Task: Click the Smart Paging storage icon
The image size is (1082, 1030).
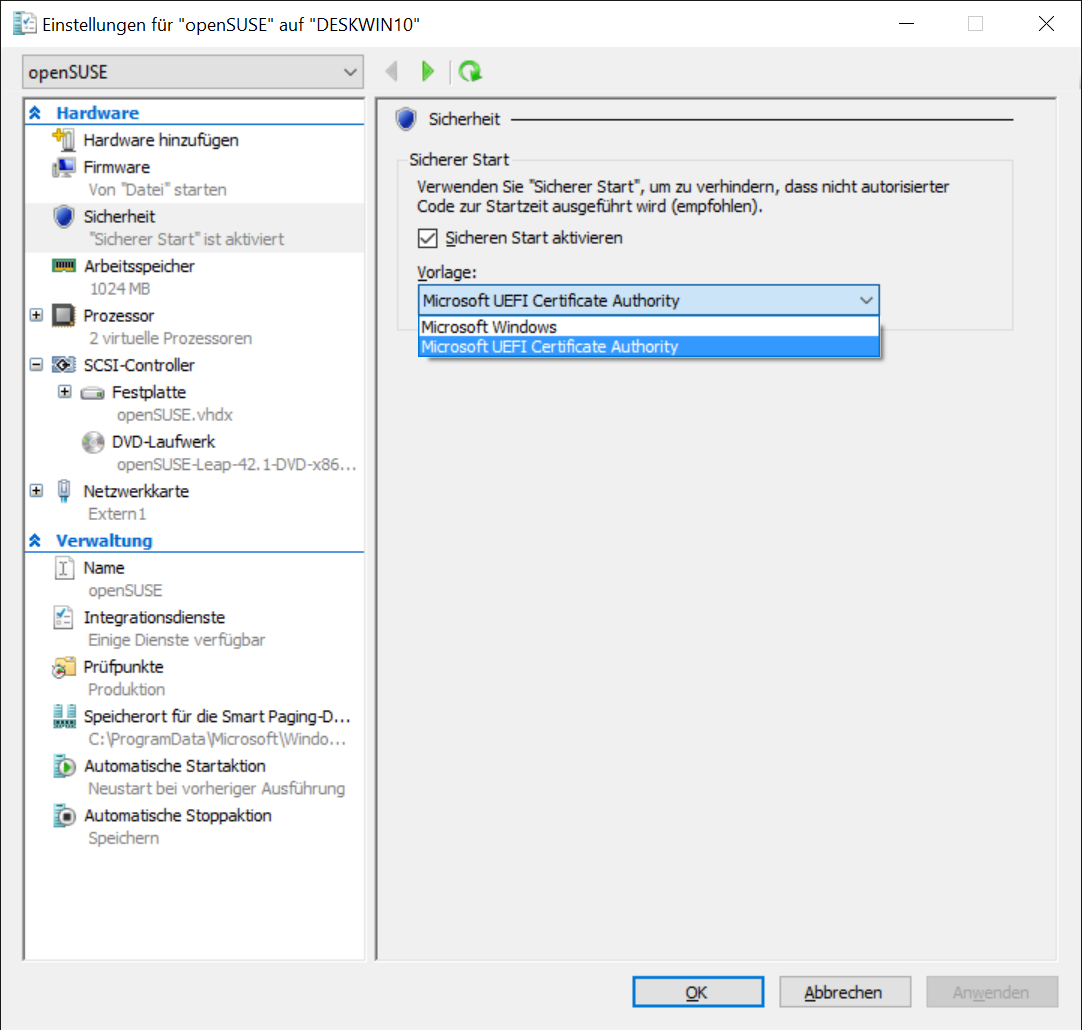Action: 64,716
